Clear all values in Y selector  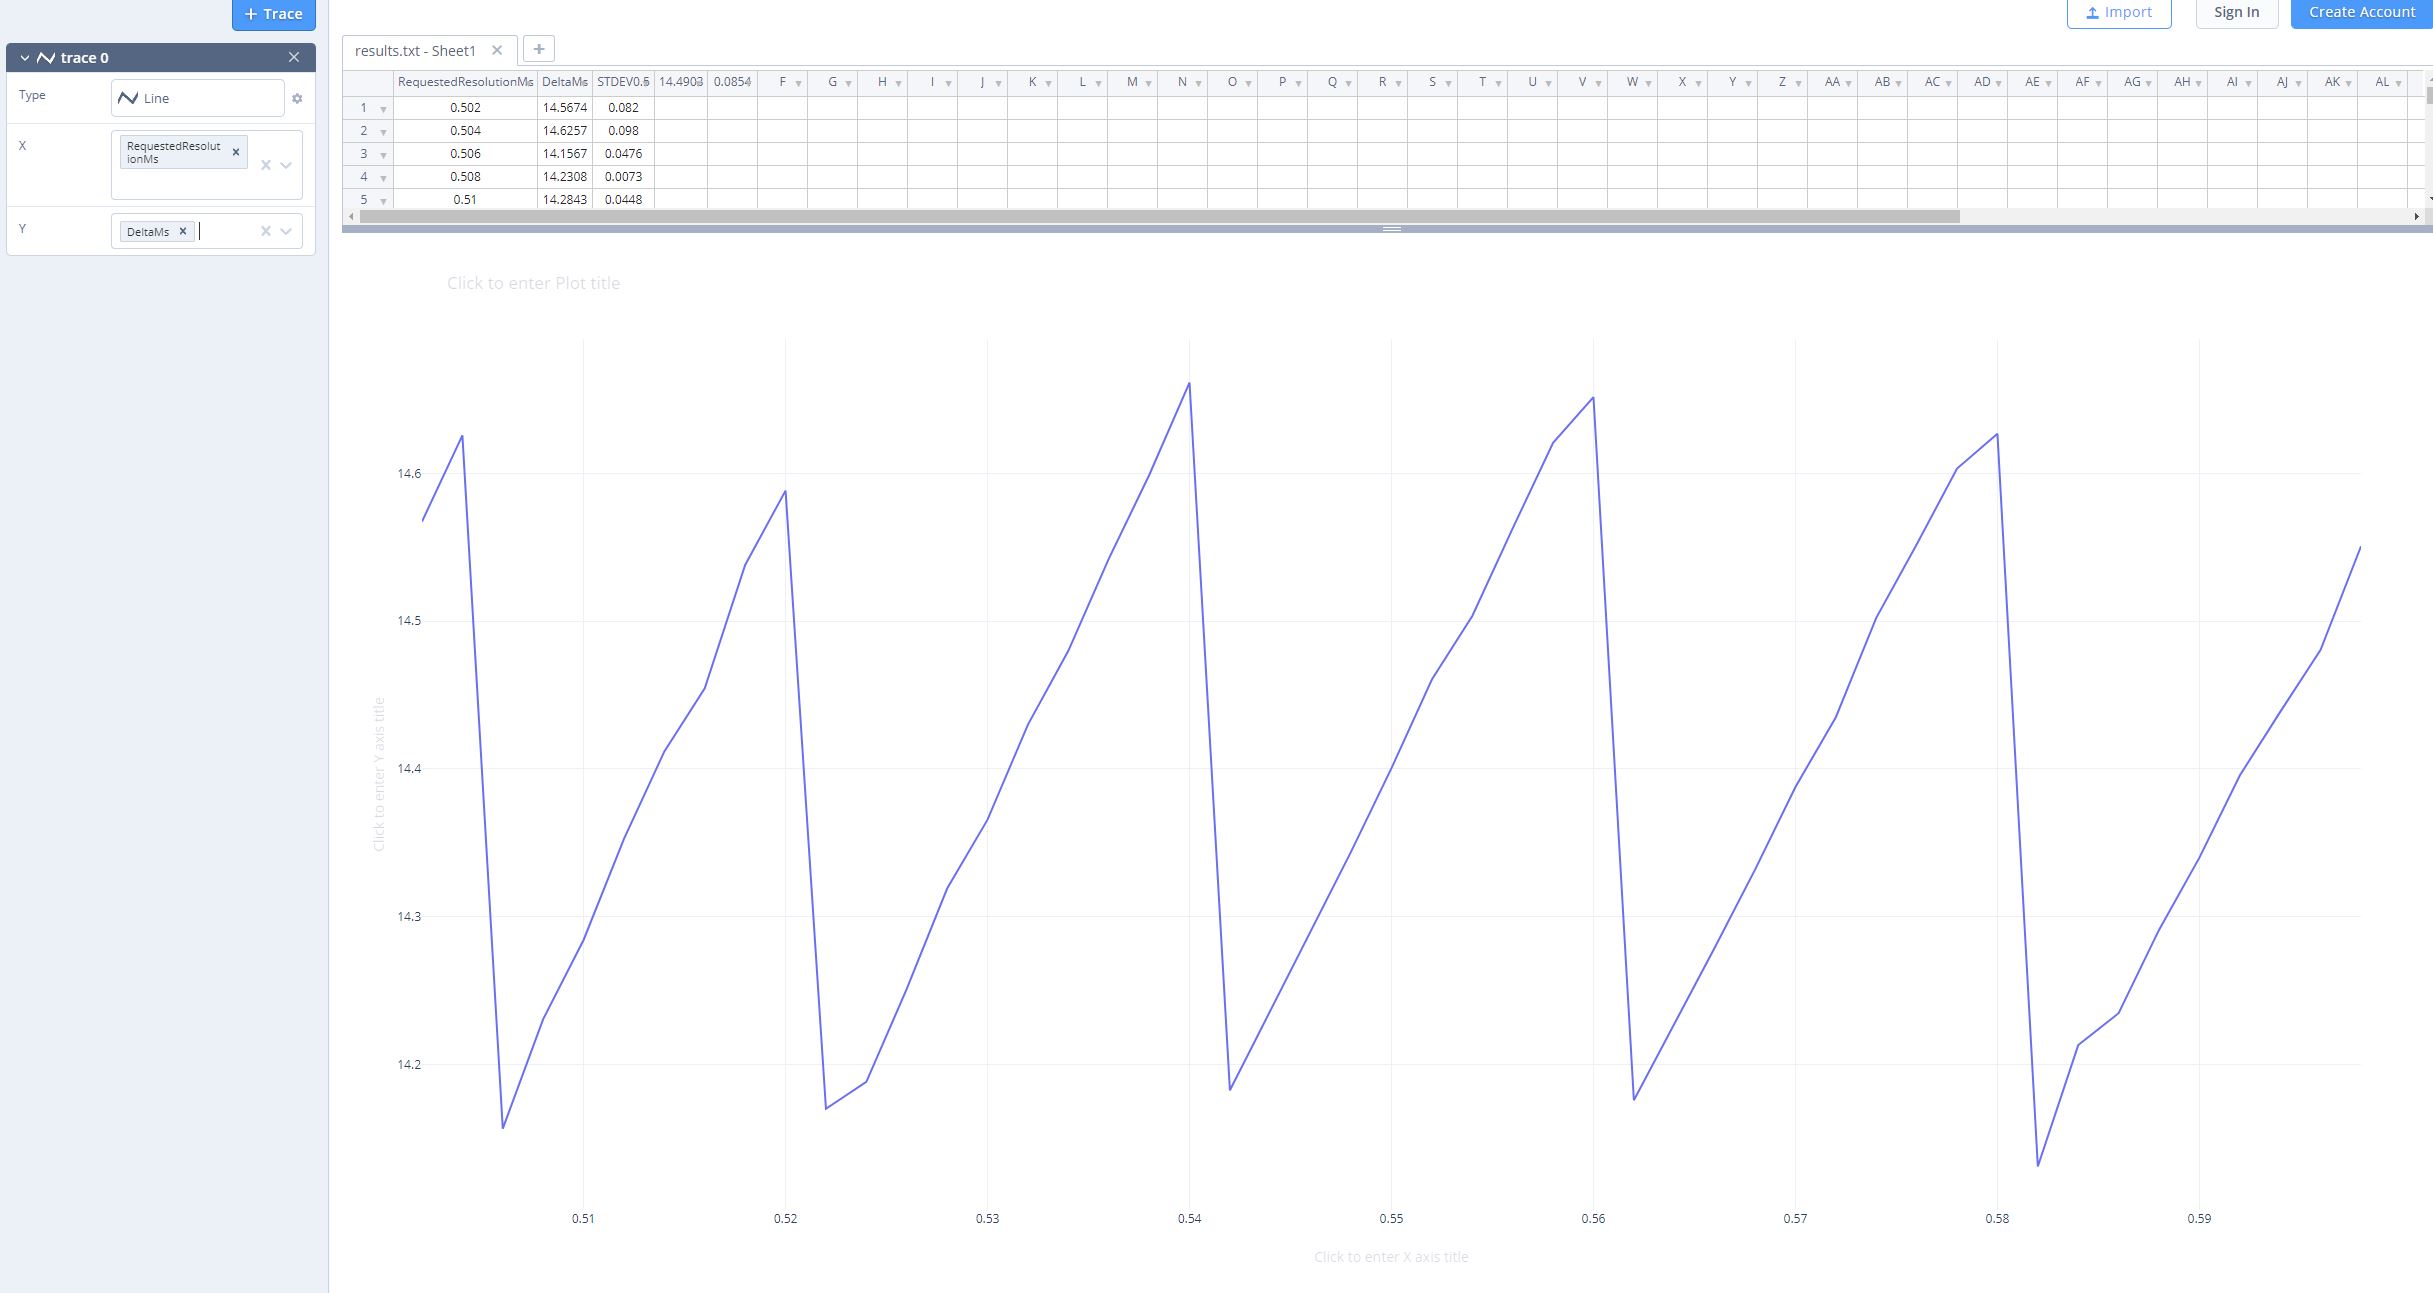click(266, 231)
